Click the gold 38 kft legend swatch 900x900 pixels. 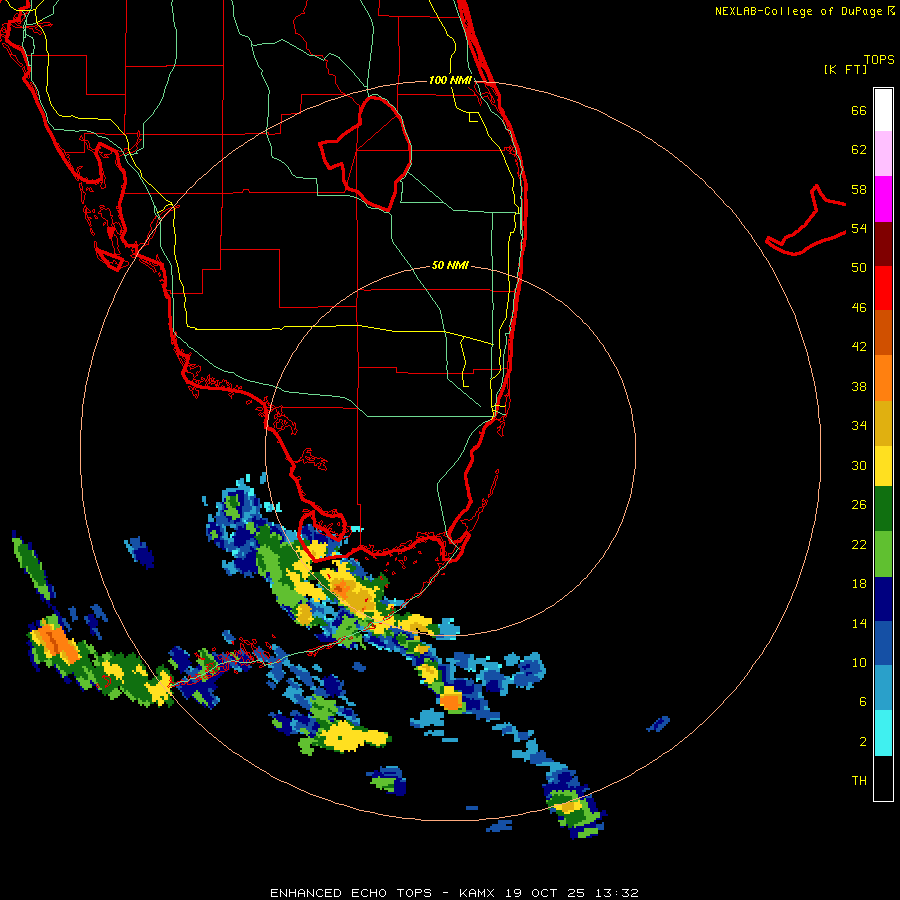(x=883, y=423)
